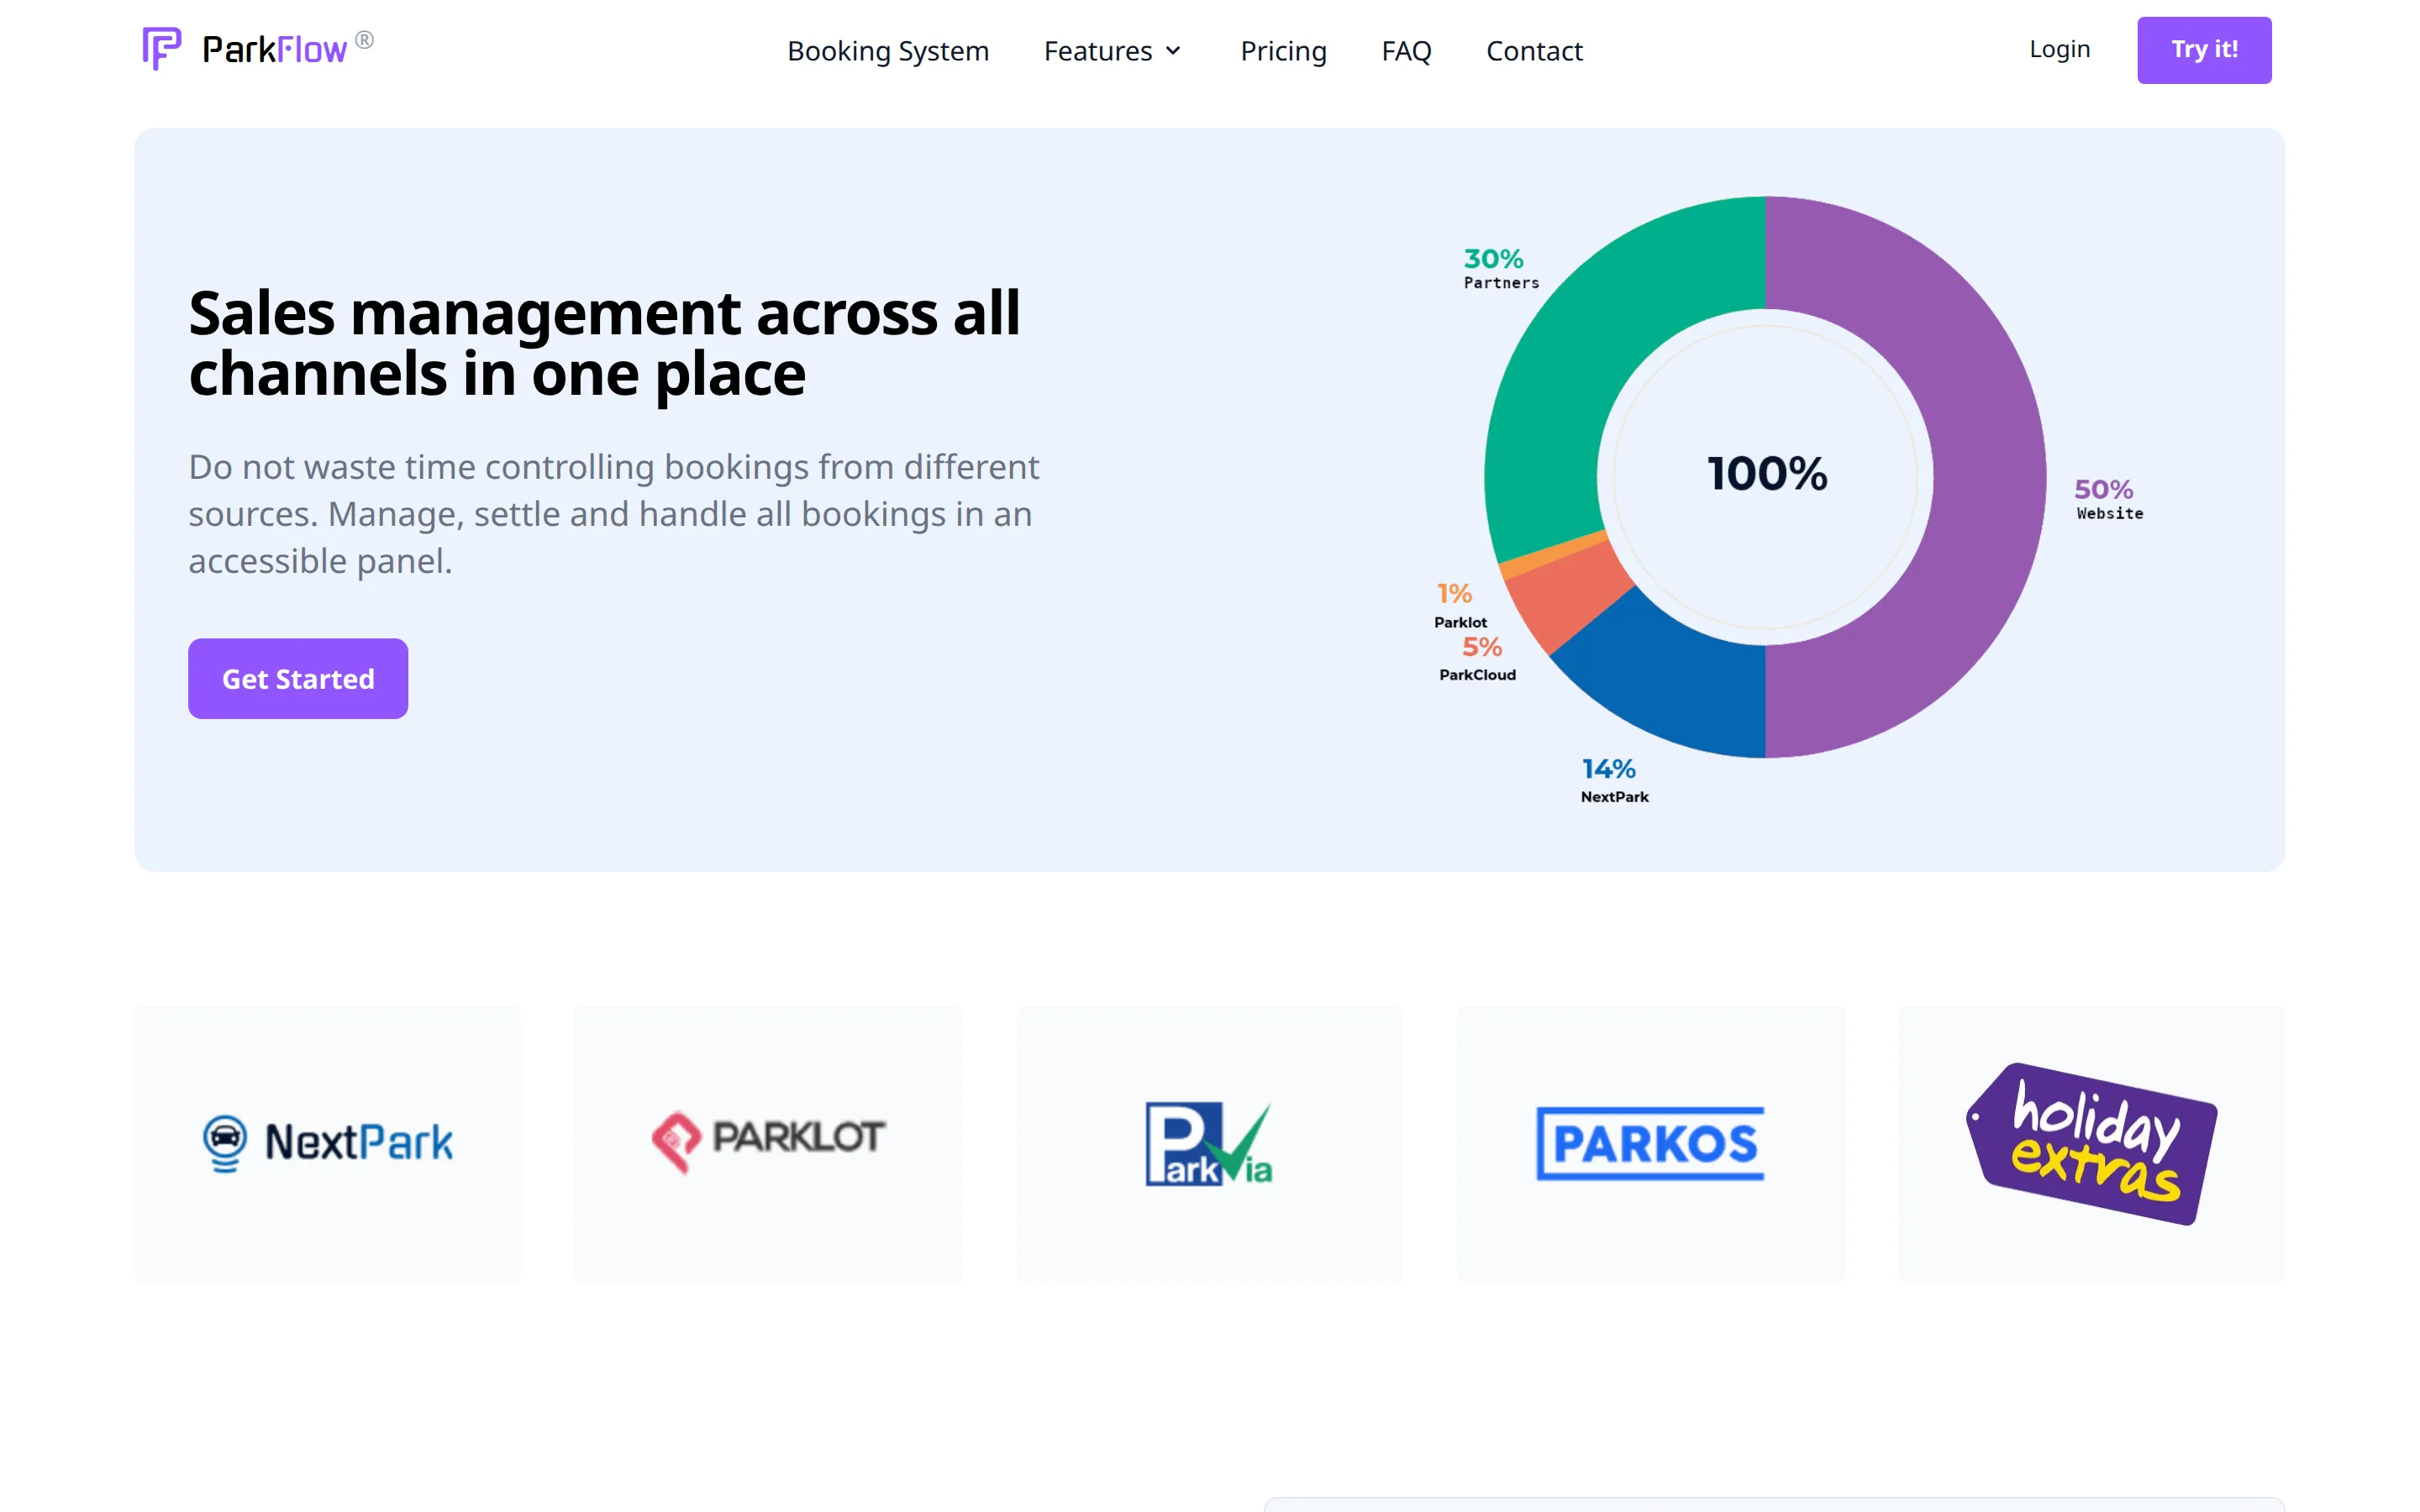Click the ParkFlow logo icon
This screenshot has width=2420, height=1512.
(x=161, y=48)
